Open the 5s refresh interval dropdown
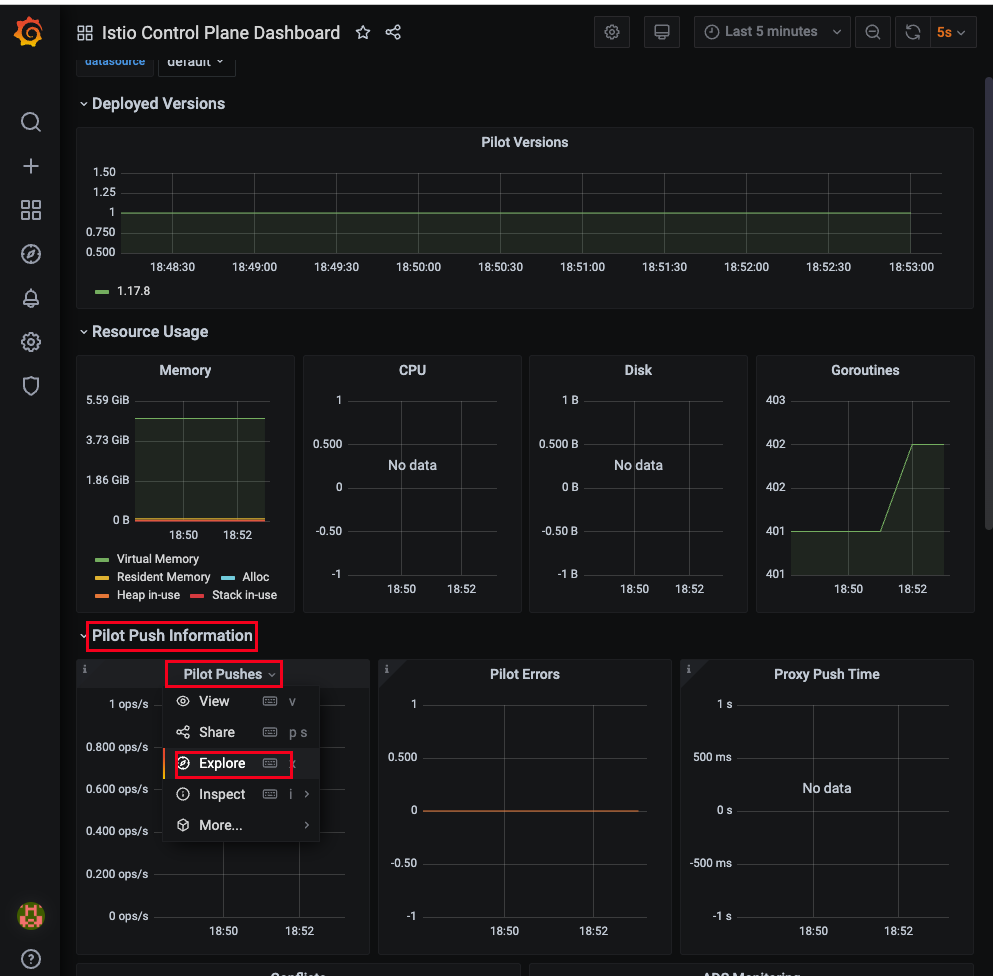Image resolution: width=993 pixels, height=976 pixels. click(951, 32)
